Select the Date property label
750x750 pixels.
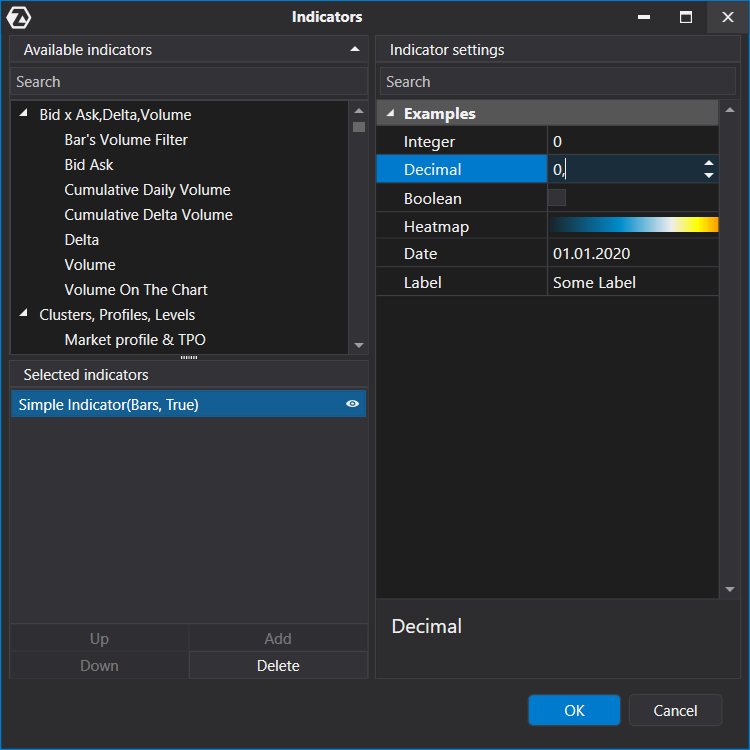pyautogui.click(x=420, y=254)
